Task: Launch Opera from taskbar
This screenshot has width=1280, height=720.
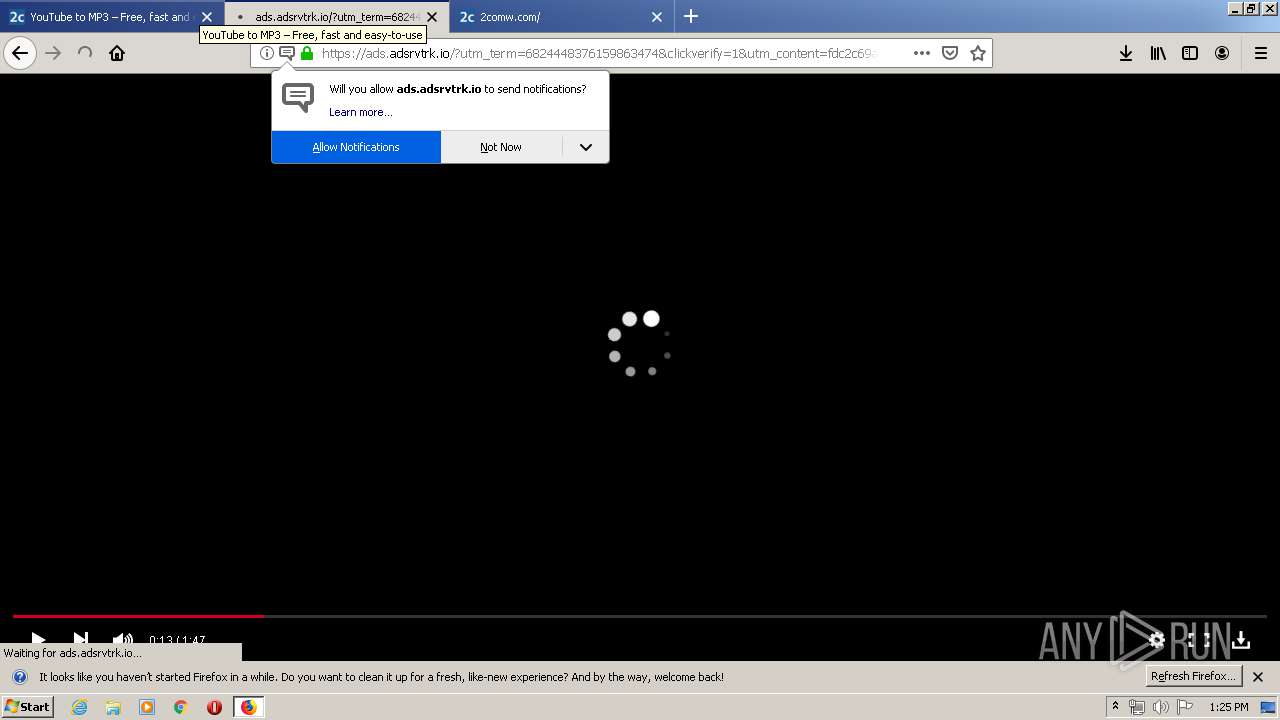Action: 214,707
